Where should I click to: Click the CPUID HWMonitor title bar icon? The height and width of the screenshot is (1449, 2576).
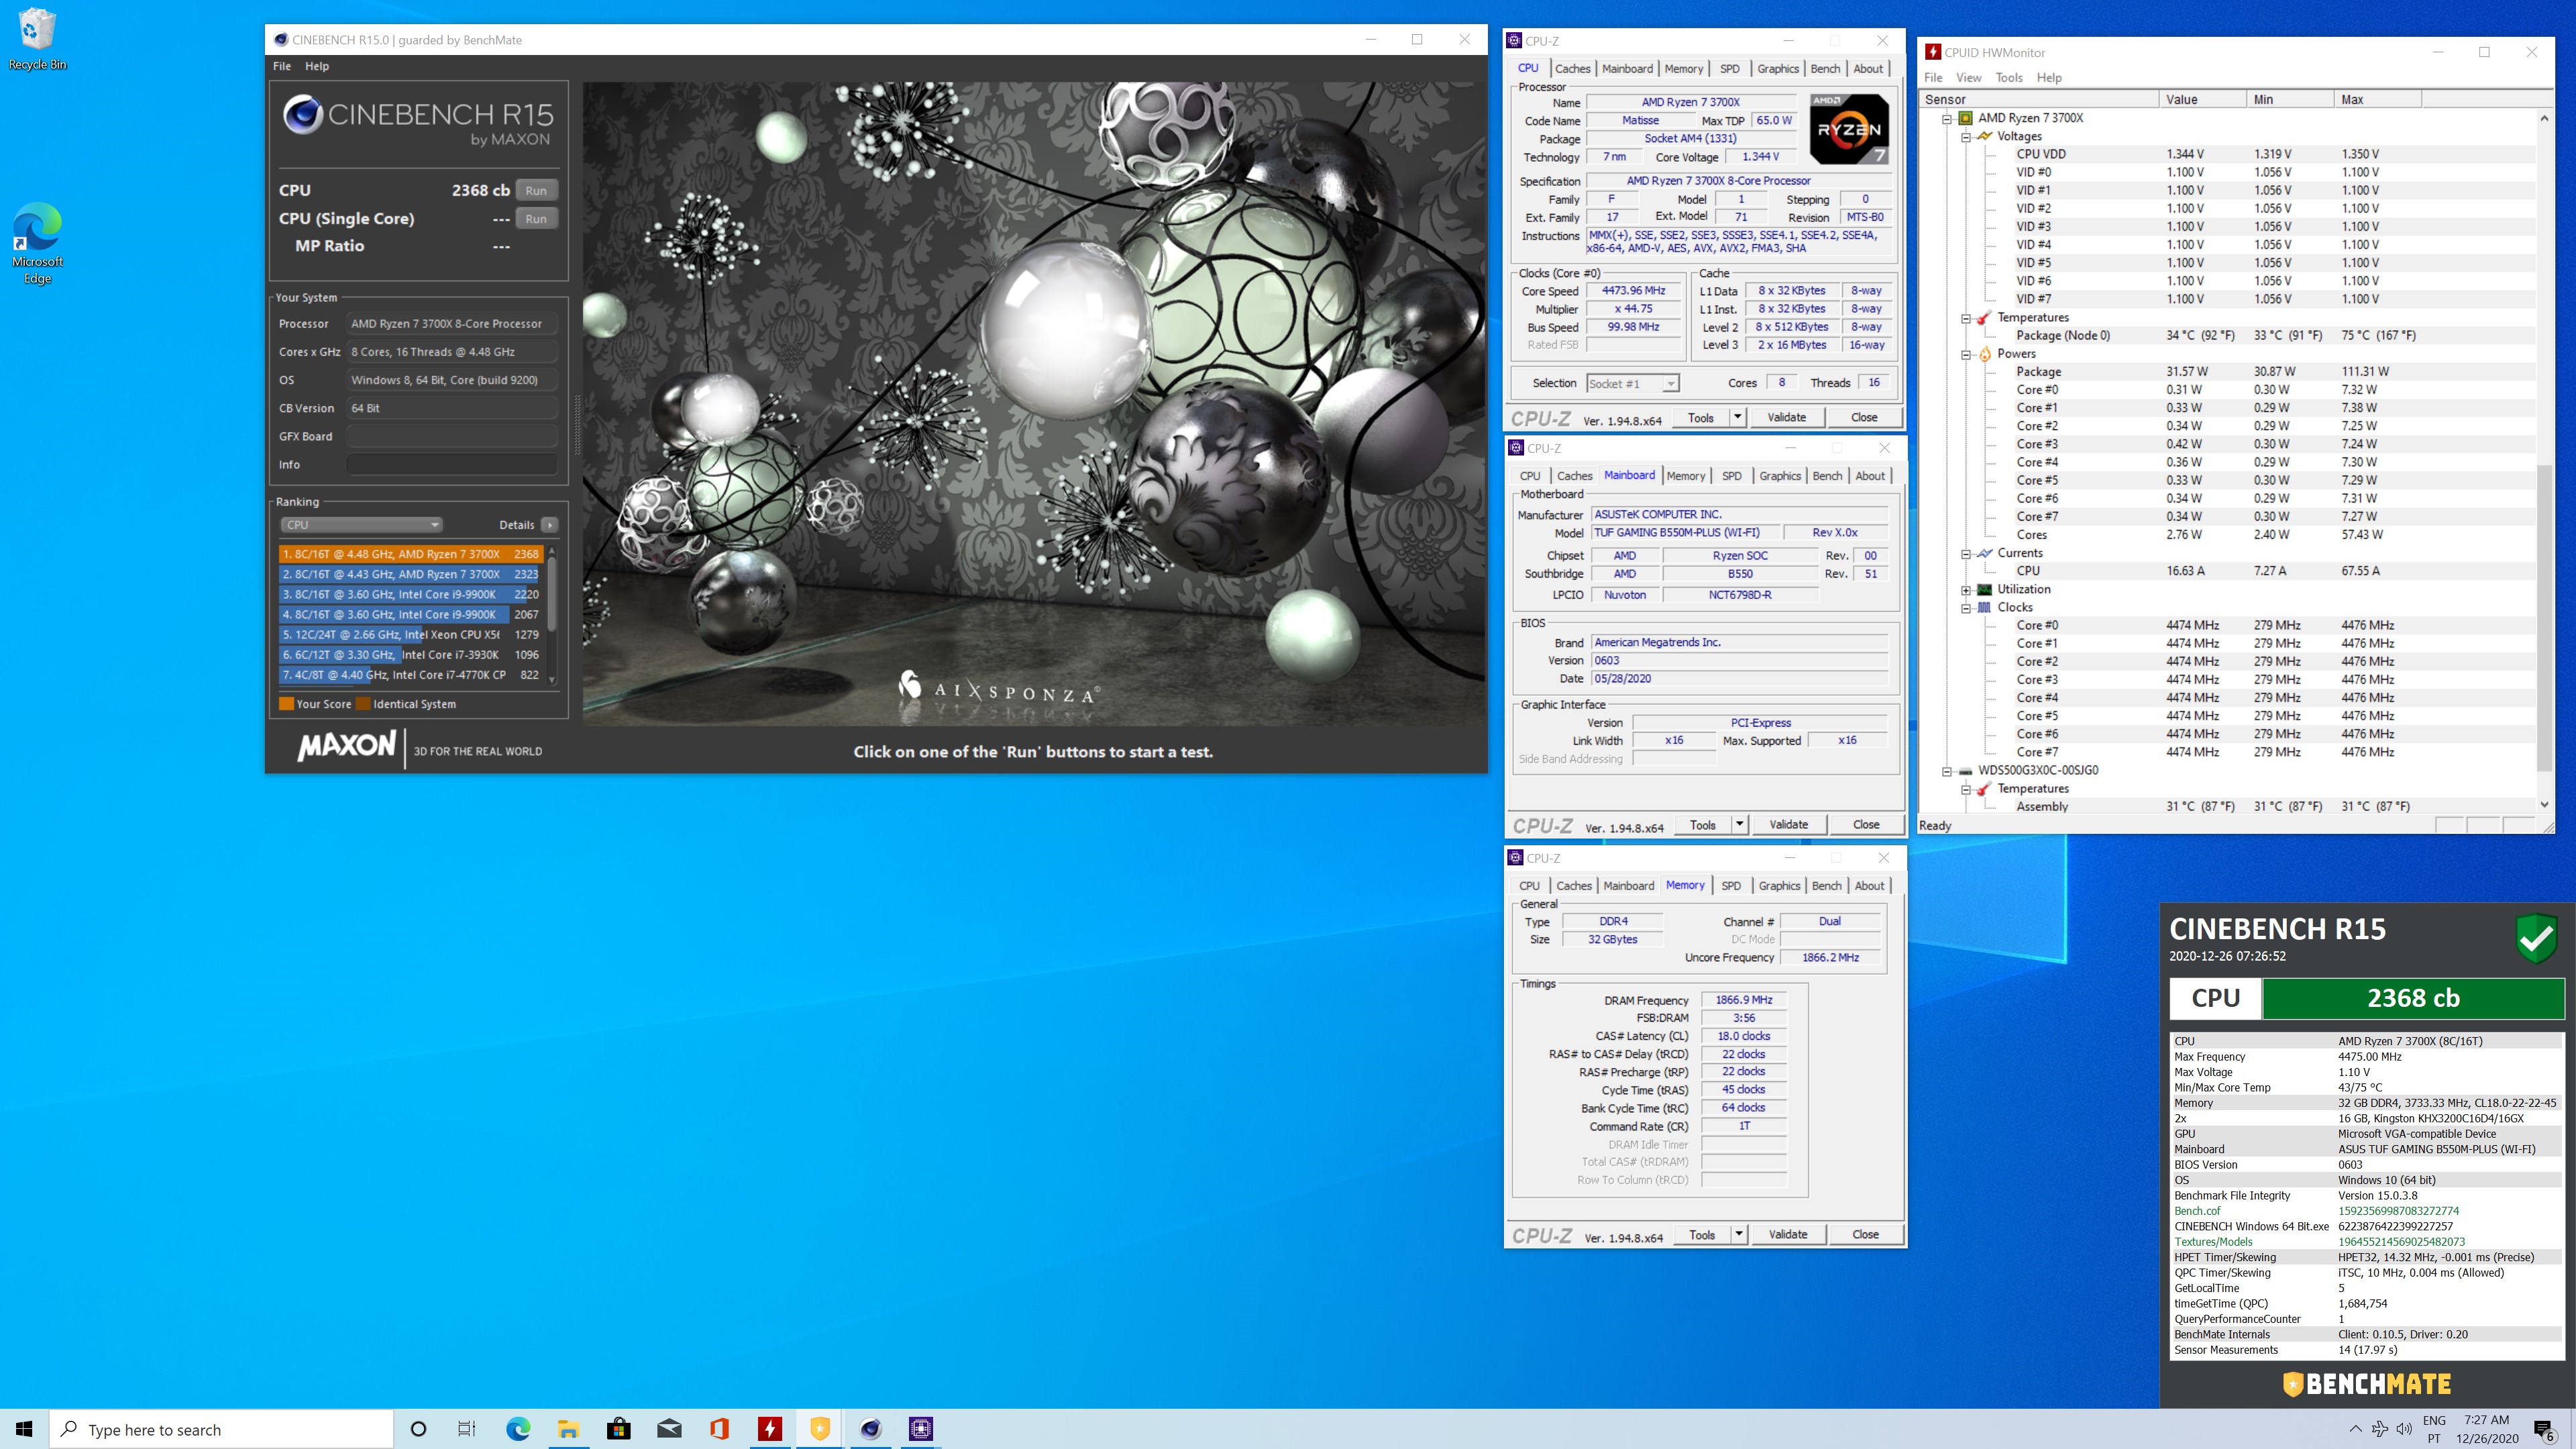click(x=1932, y=52)
